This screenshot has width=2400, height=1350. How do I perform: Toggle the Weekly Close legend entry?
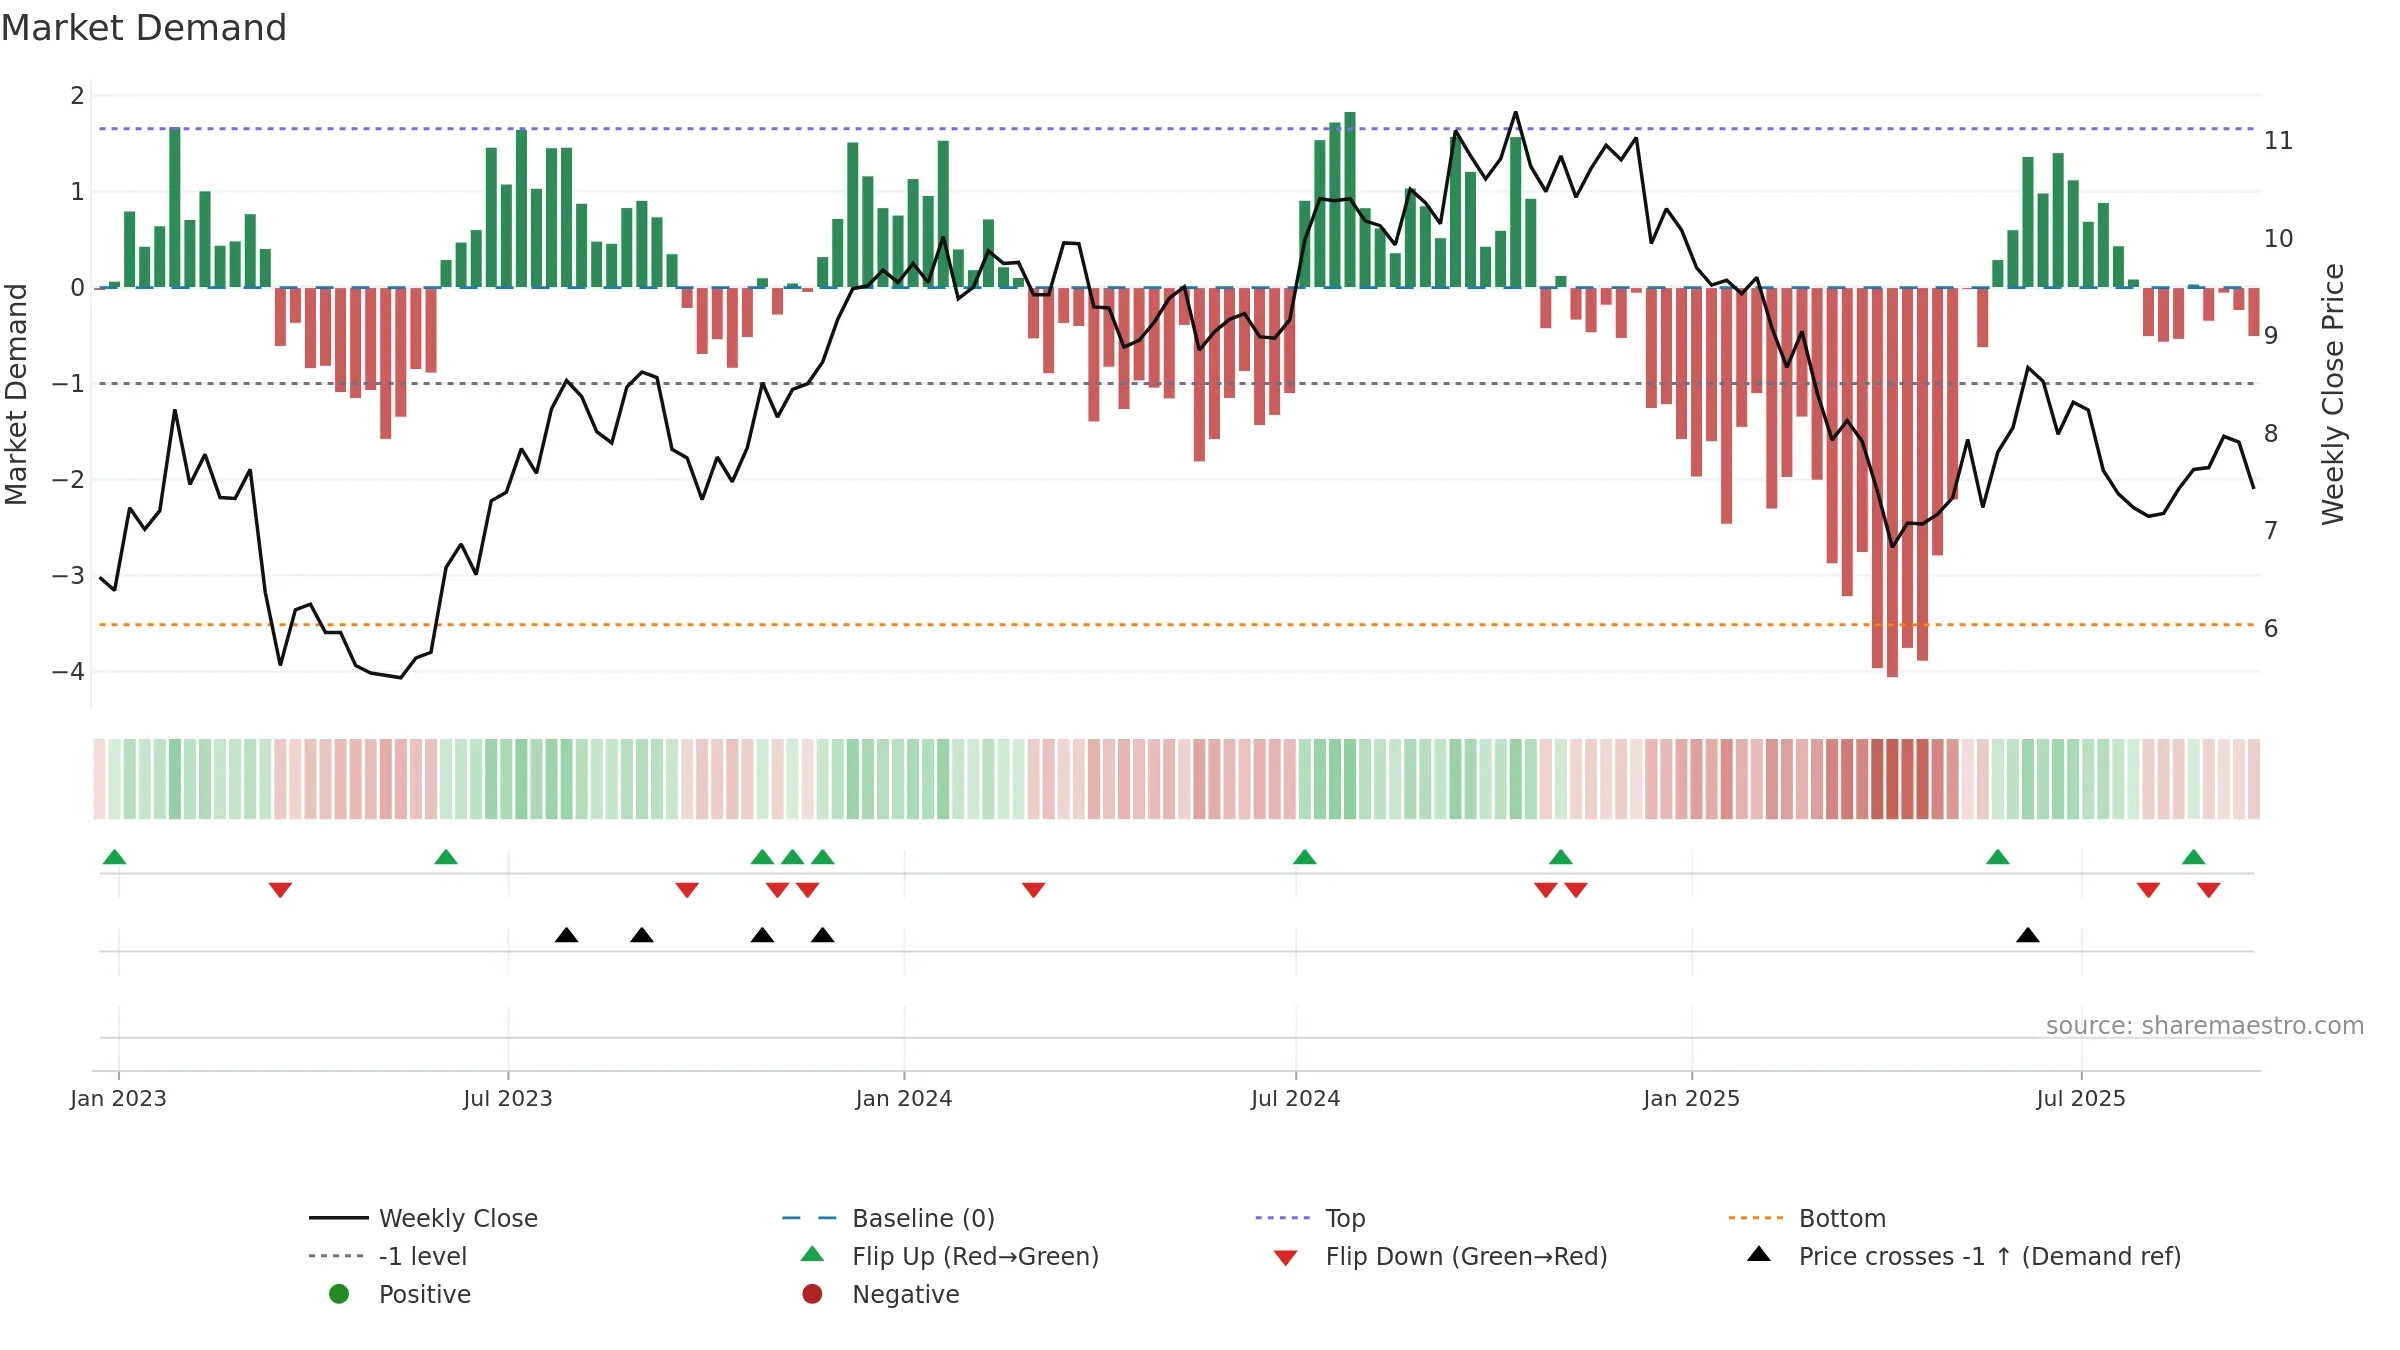click(458, 1218)
